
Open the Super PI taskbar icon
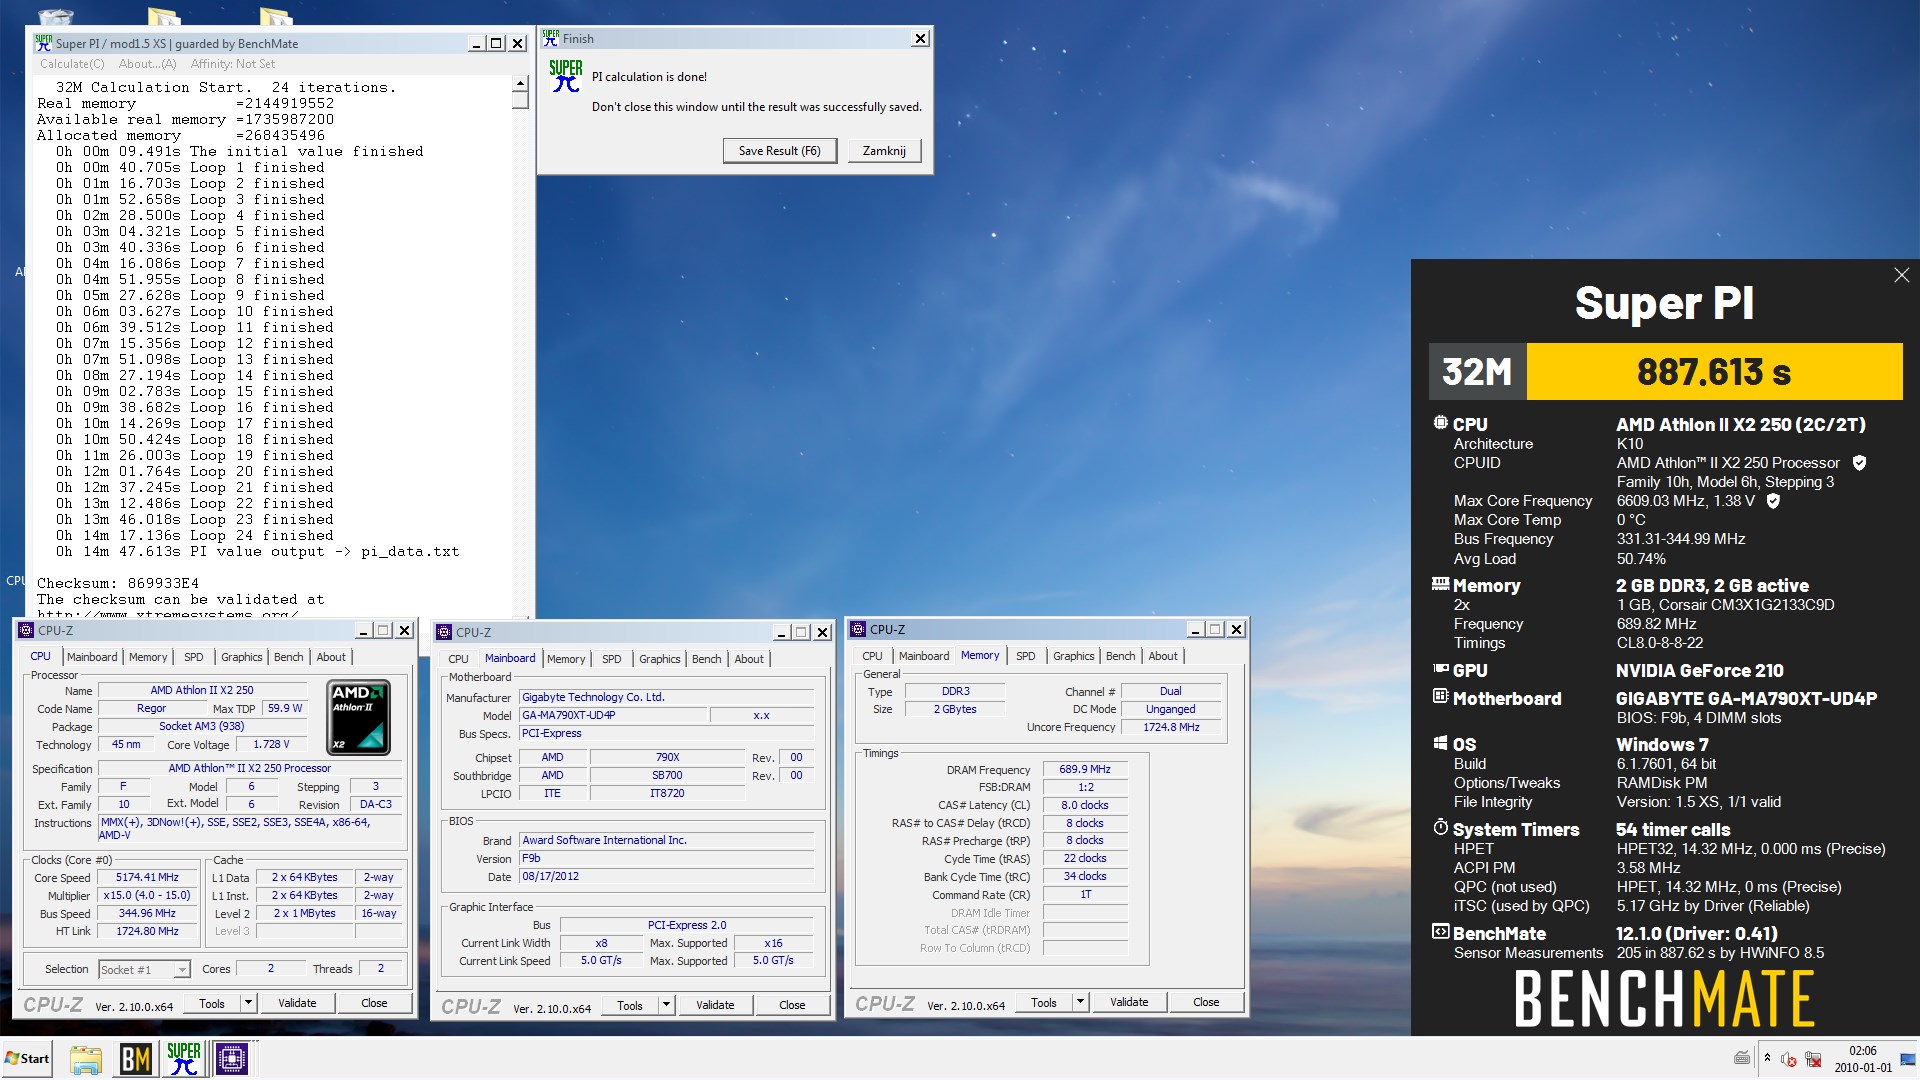[183, 1058]
